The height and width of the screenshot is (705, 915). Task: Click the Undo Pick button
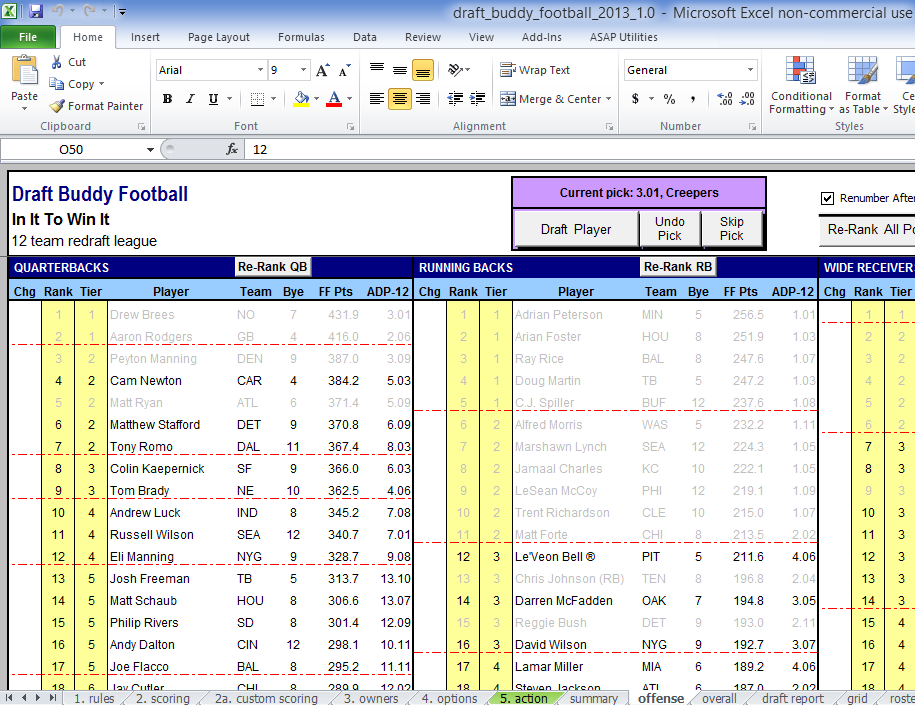click(x=669, y=229)
